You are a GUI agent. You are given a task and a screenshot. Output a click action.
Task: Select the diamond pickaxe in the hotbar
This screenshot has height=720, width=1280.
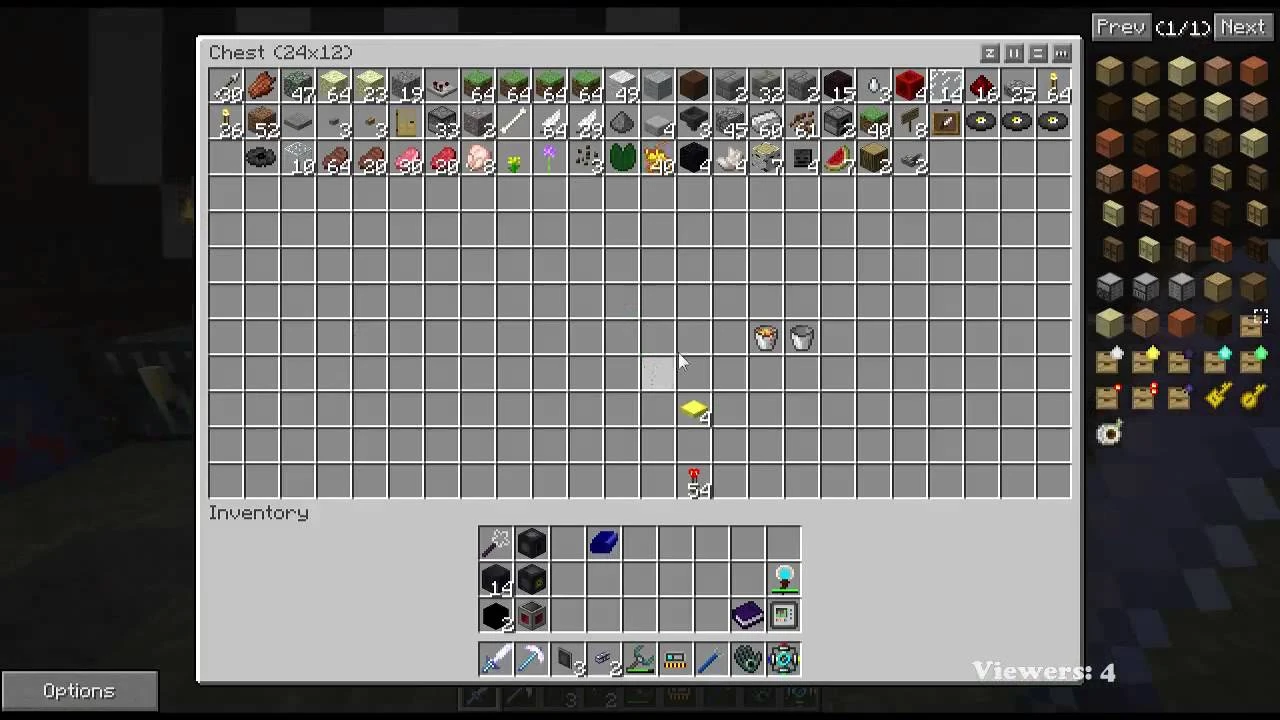(x=532, y=659)
